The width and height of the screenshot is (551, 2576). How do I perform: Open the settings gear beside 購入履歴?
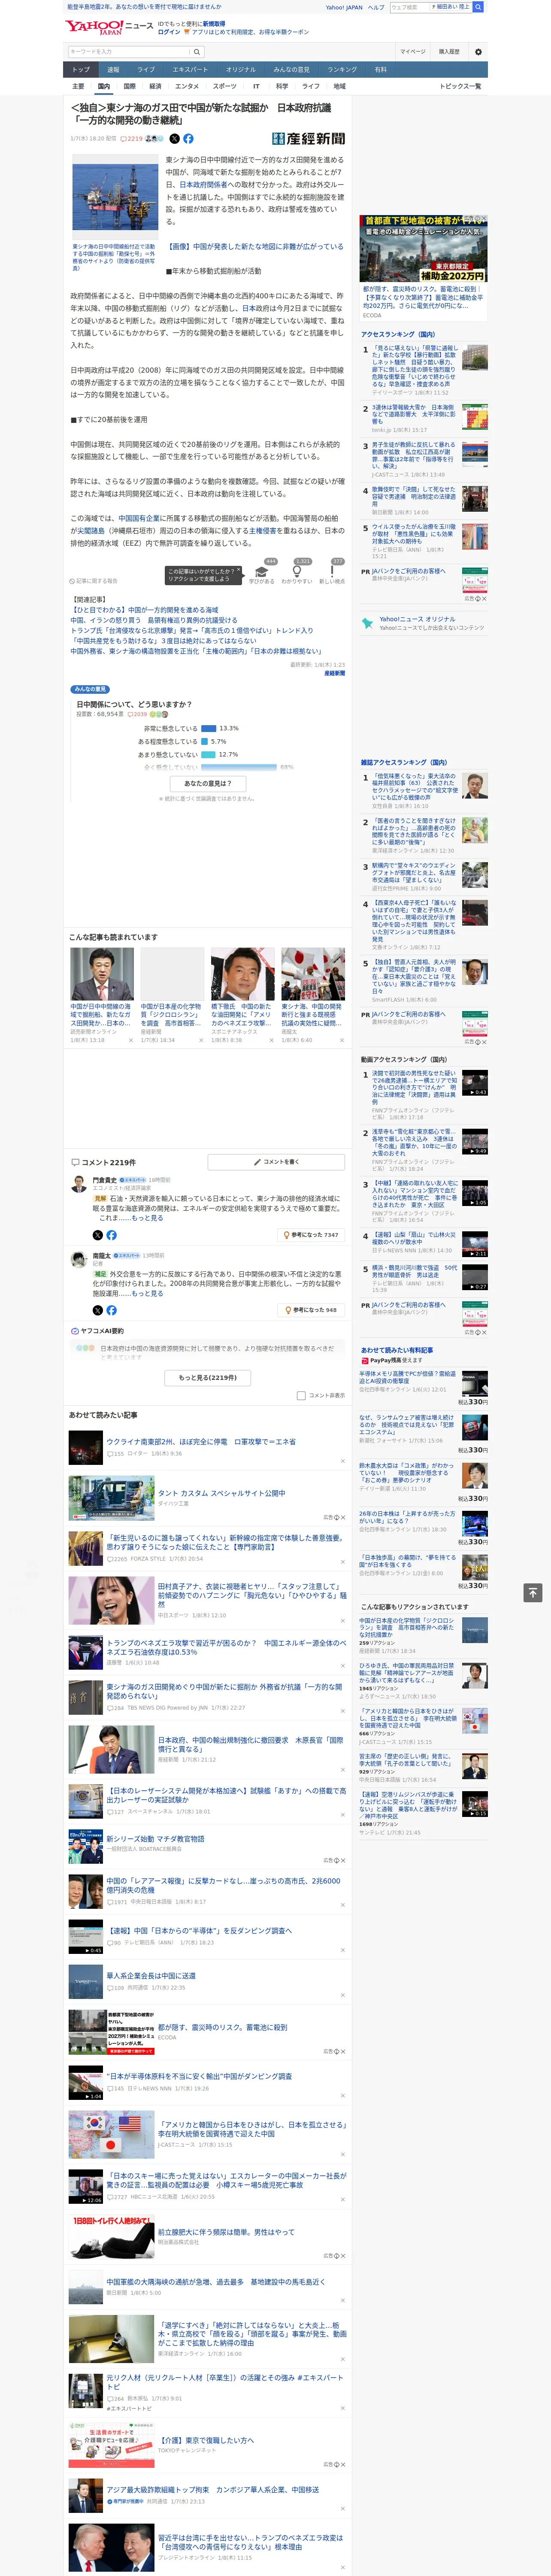pyautogui.click(x=478, y=52)
